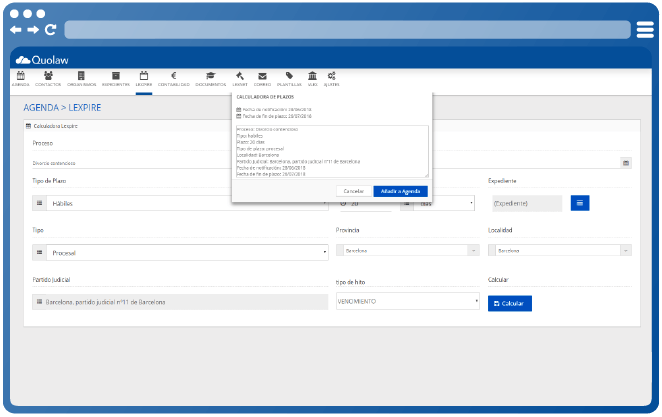Click the blue Calcular button
This screenshot has height=417, width=662.
[510, 303]
